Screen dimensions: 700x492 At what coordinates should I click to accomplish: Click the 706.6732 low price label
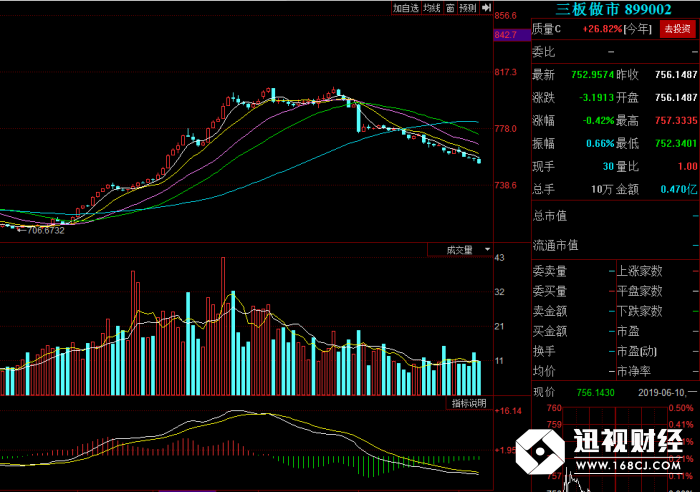click(46, 230)
